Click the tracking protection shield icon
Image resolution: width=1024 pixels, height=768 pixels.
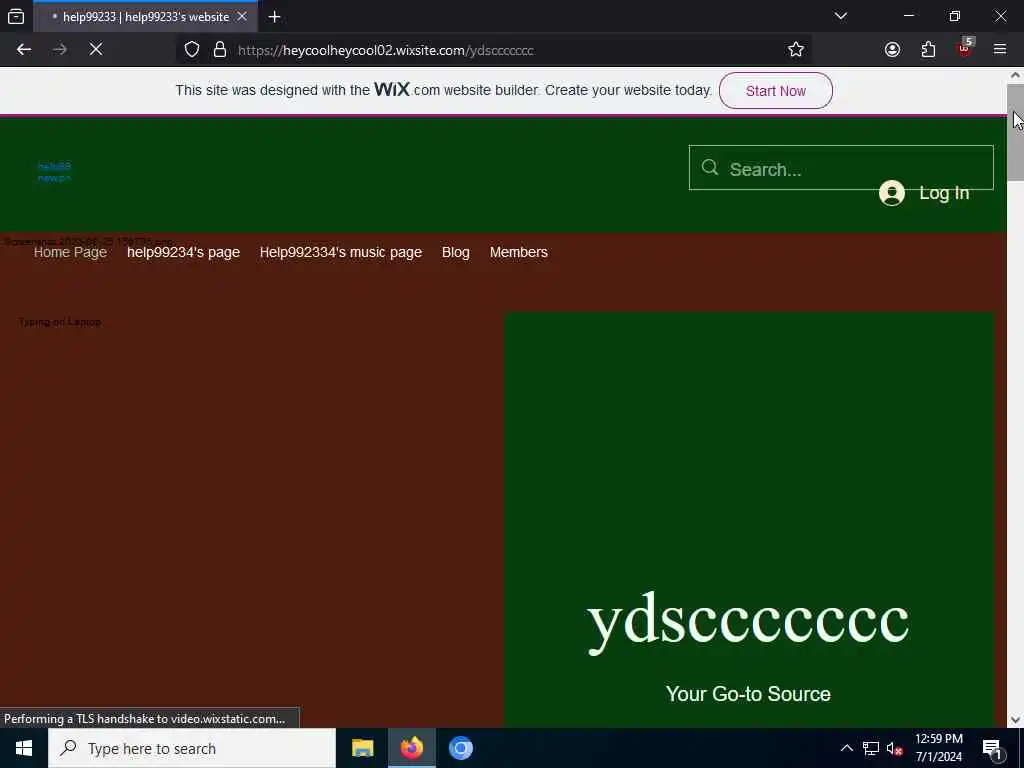point(192,50)
